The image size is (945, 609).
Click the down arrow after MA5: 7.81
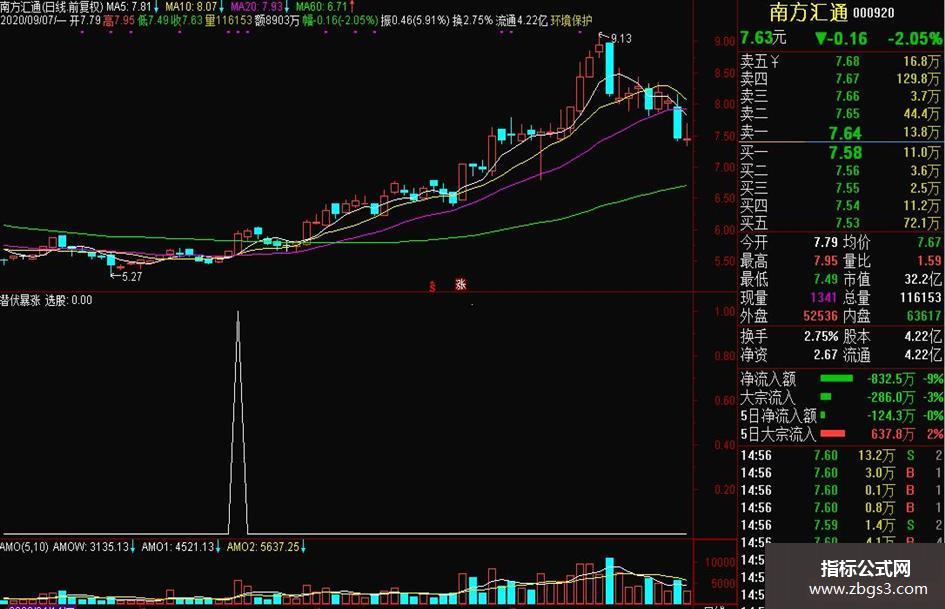(157, 7)
